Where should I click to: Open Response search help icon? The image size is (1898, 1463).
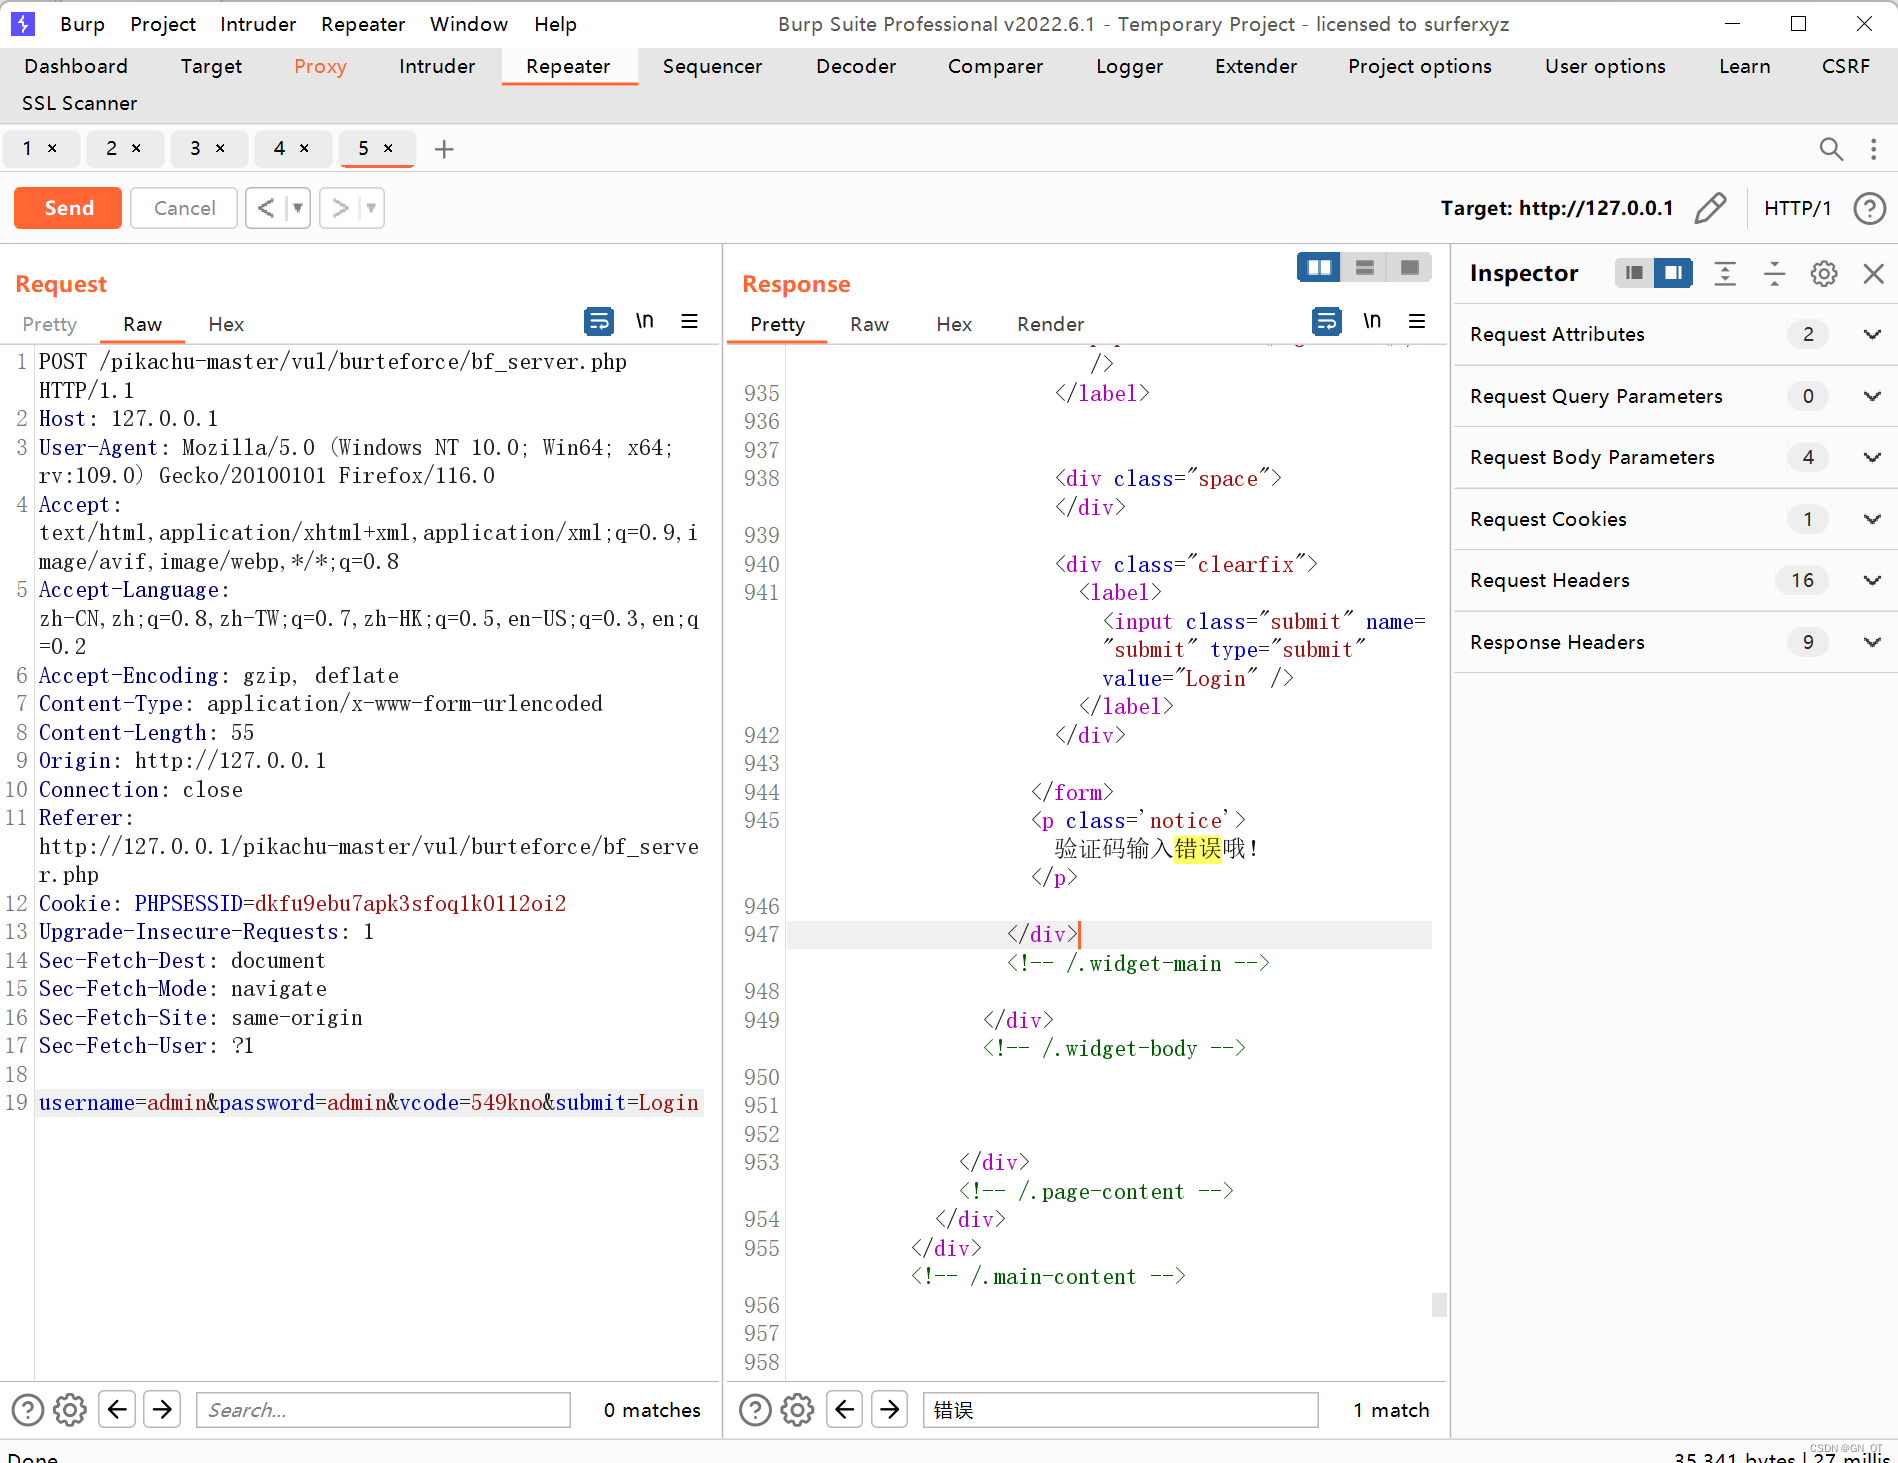pyautogui.click(x=755, y=1410)
